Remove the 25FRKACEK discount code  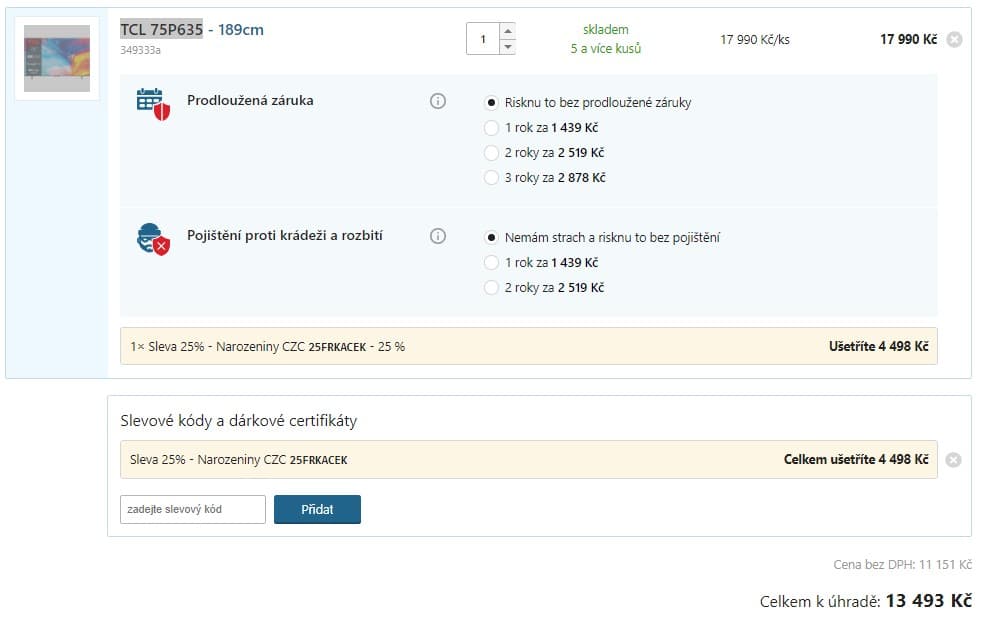coord(953,460)
